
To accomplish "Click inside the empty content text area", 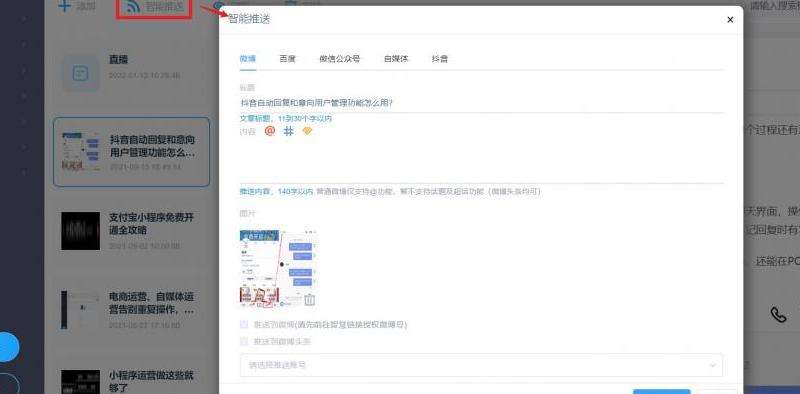I will [x=482, y=160].
